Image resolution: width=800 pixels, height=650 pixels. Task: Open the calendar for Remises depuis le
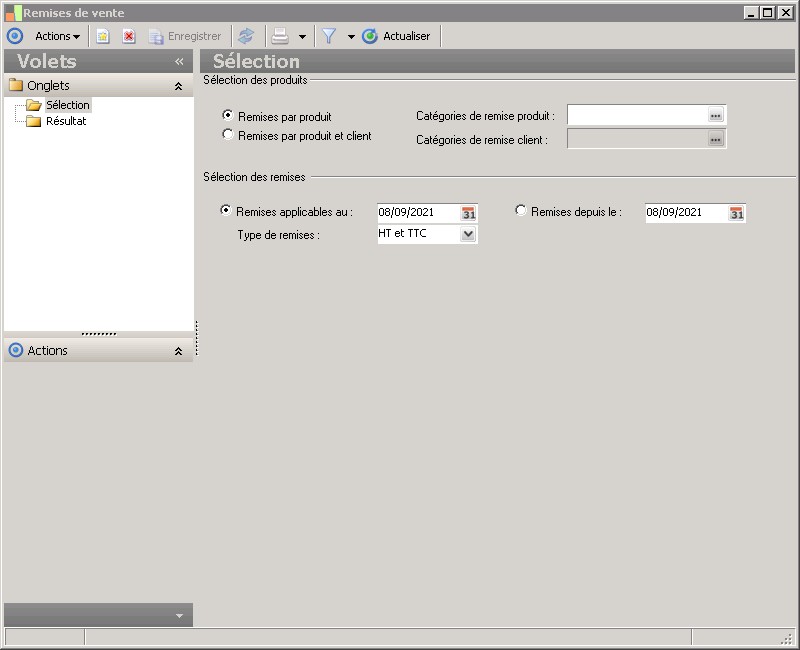pos(736,213)
